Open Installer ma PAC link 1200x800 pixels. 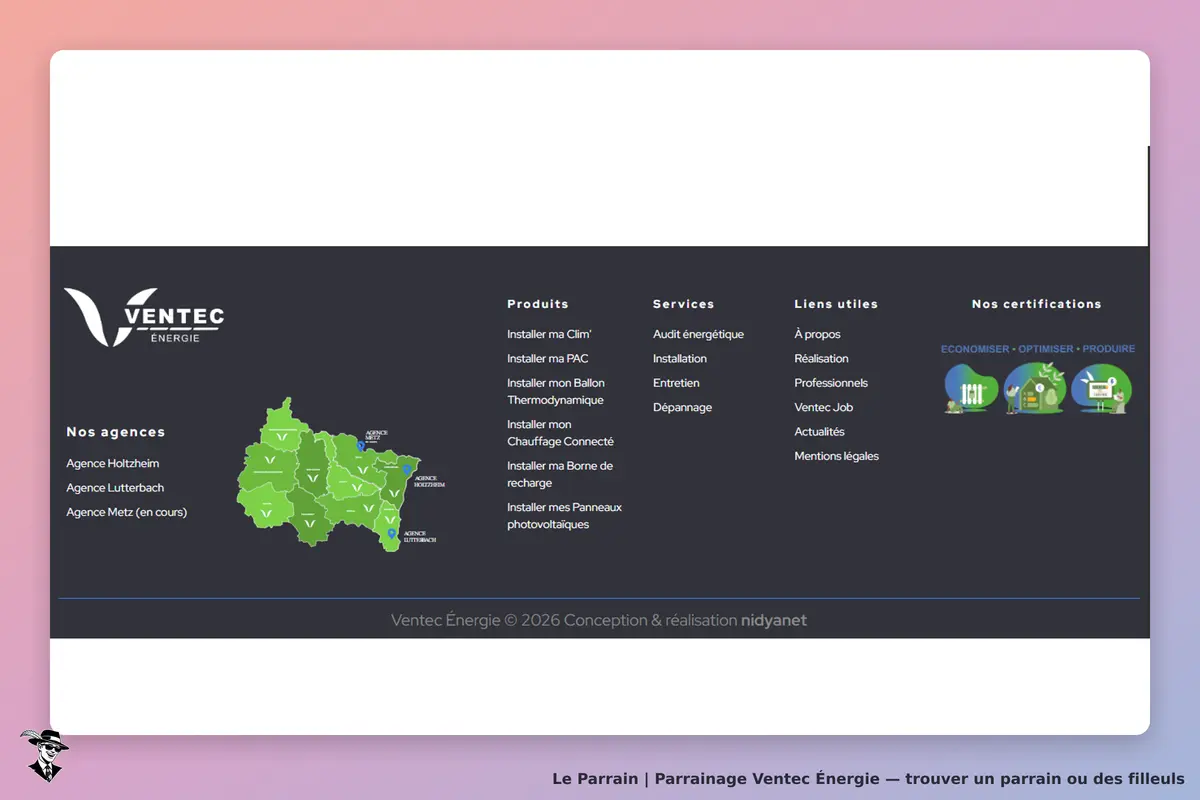click(x=548, y=358)
